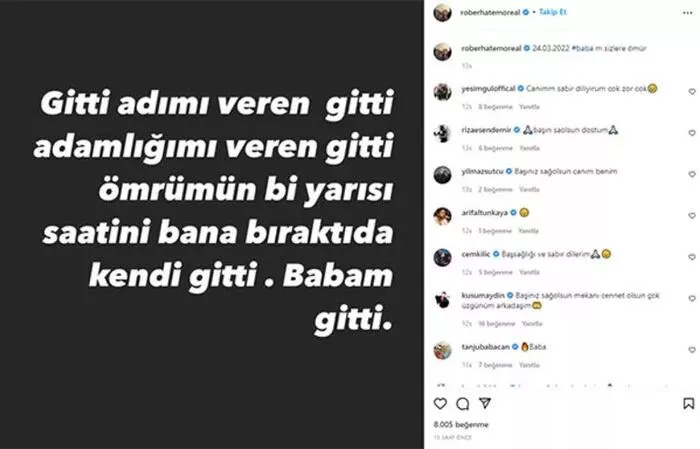
Task: Like cemkilic's comment heart icon
Action: [692, 257]
